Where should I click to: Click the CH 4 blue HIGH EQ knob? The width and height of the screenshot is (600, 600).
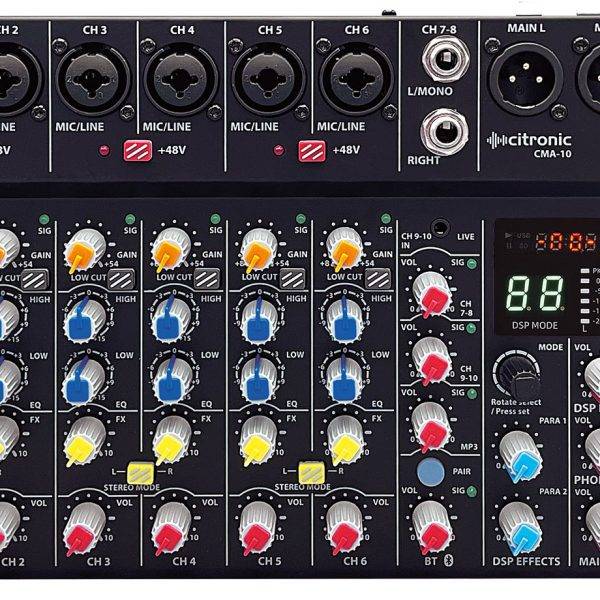coord(171,321)
